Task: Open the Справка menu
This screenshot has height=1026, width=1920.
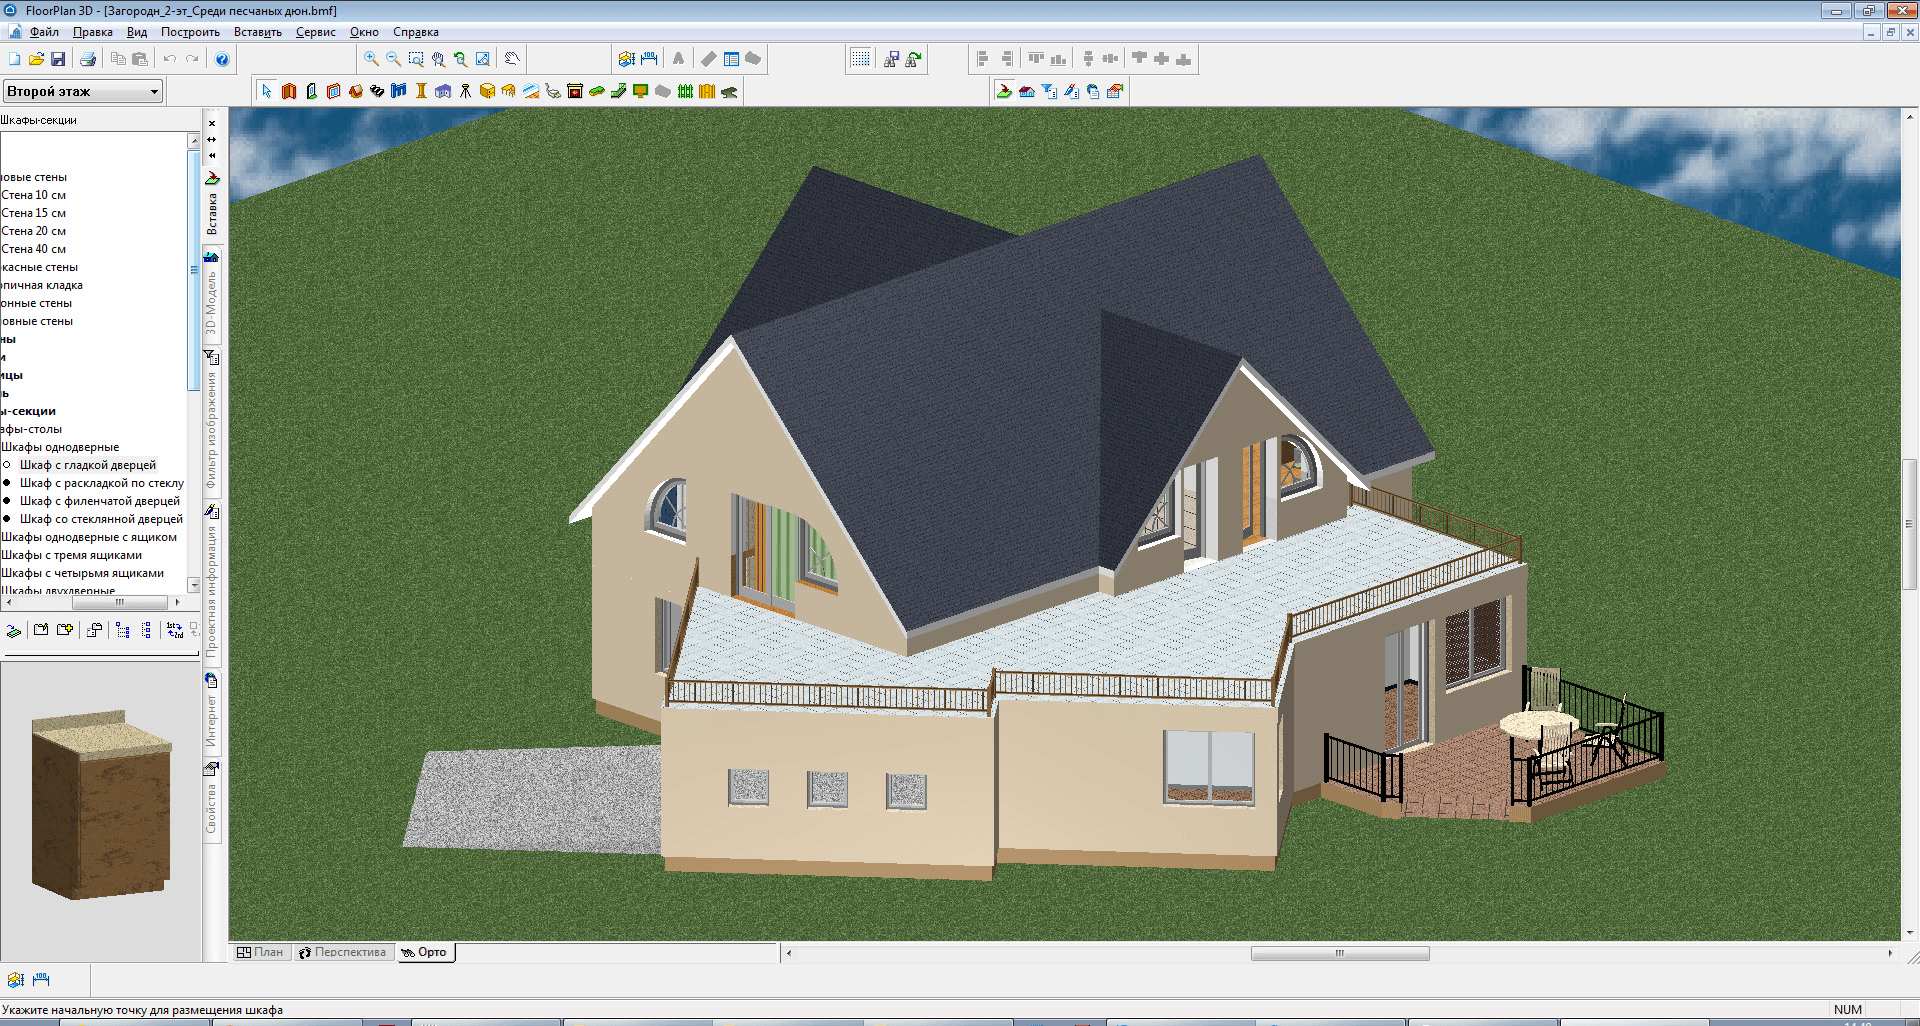Action: [416, 32]
